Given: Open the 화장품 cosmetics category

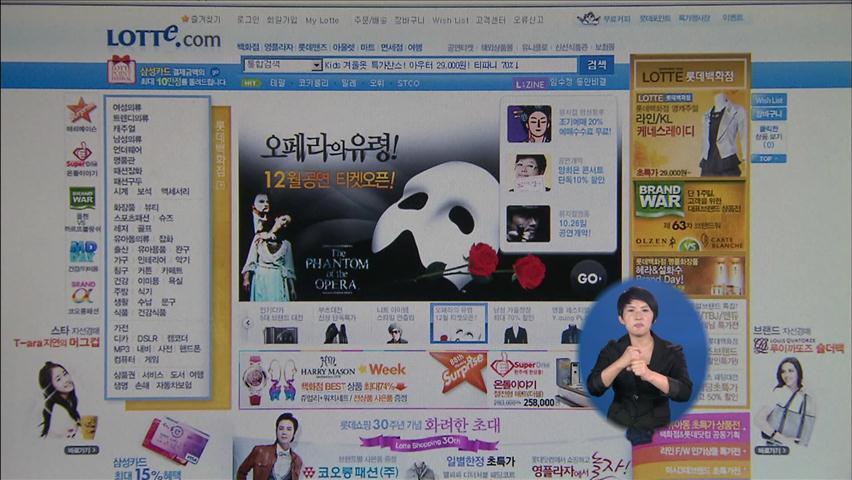Looking at the screenshot, I should [124, 208].
